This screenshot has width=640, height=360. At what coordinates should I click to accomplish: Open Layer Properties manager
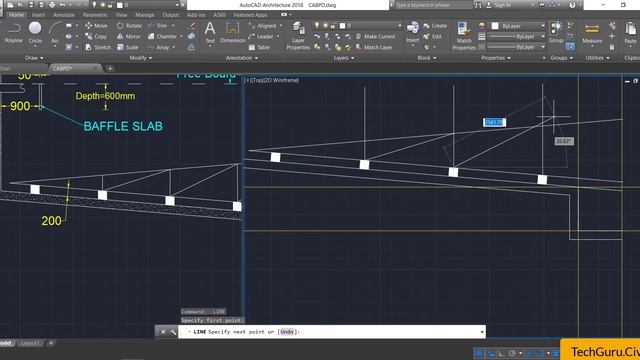point(298,36)
